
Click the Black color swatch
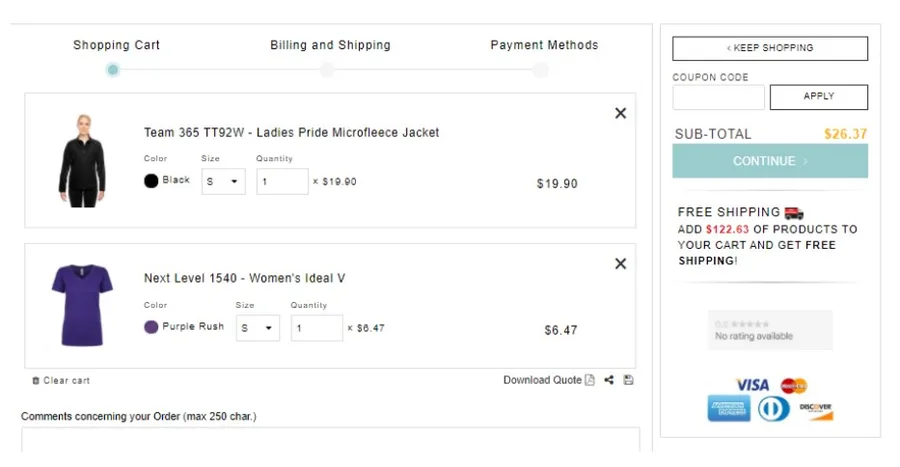pyautogui.click(x=151, y=181)
